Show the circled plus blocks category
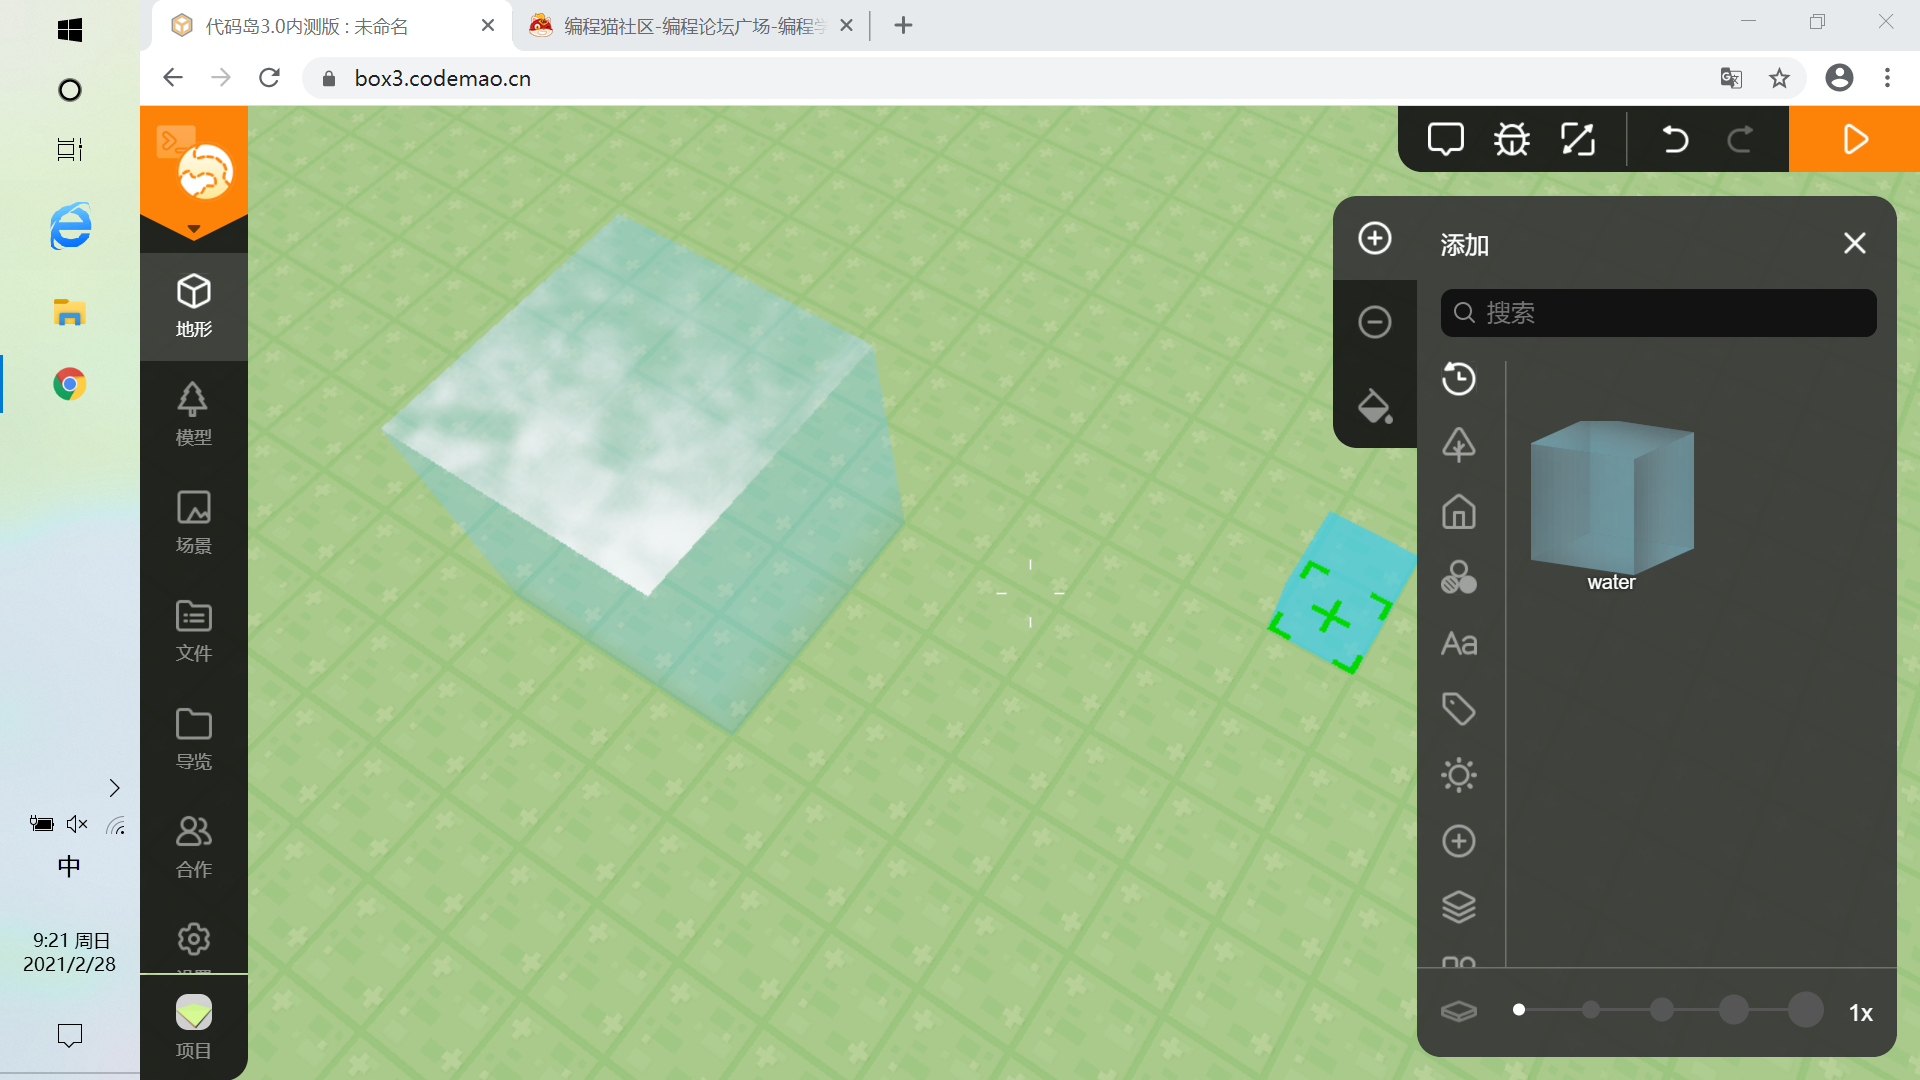Screen dimensions: 1920x1080 pyautogui.click(x=1459, y=841)
